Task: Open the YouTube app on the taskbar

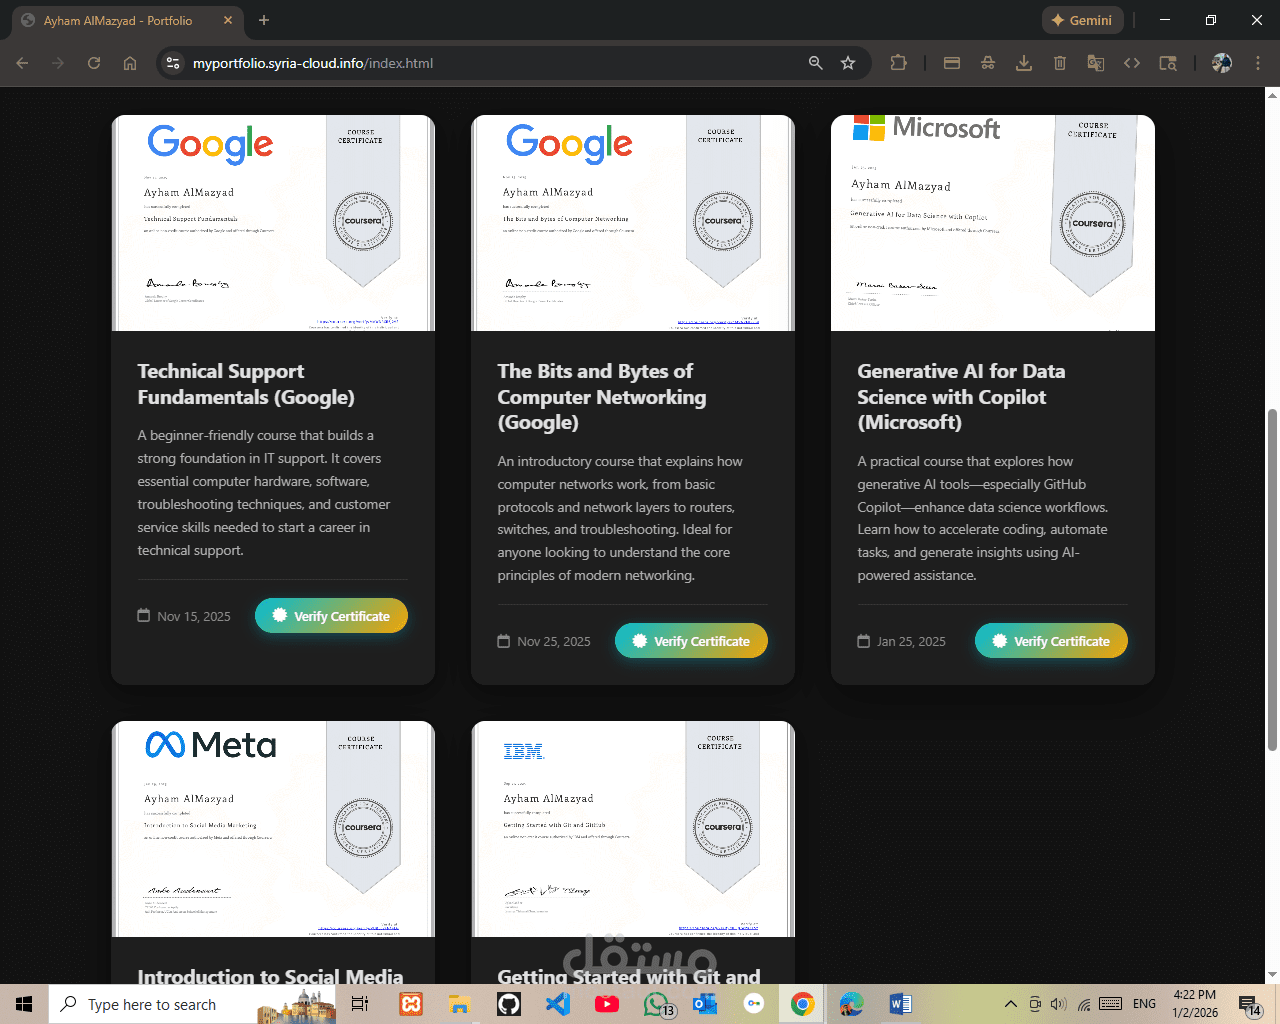Action: click(x=607, y=1004)
